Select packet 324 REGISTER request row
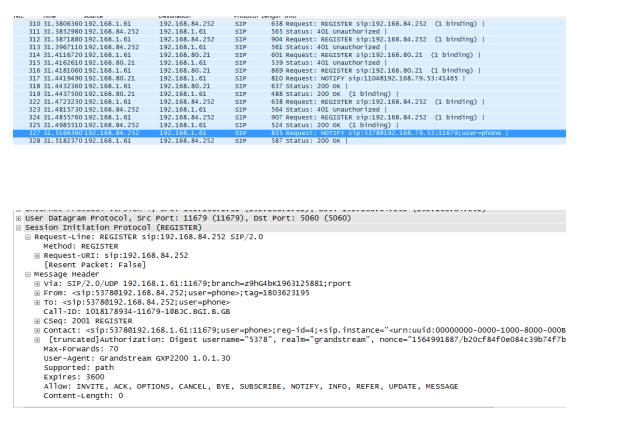620x427 pixels. 289,117
